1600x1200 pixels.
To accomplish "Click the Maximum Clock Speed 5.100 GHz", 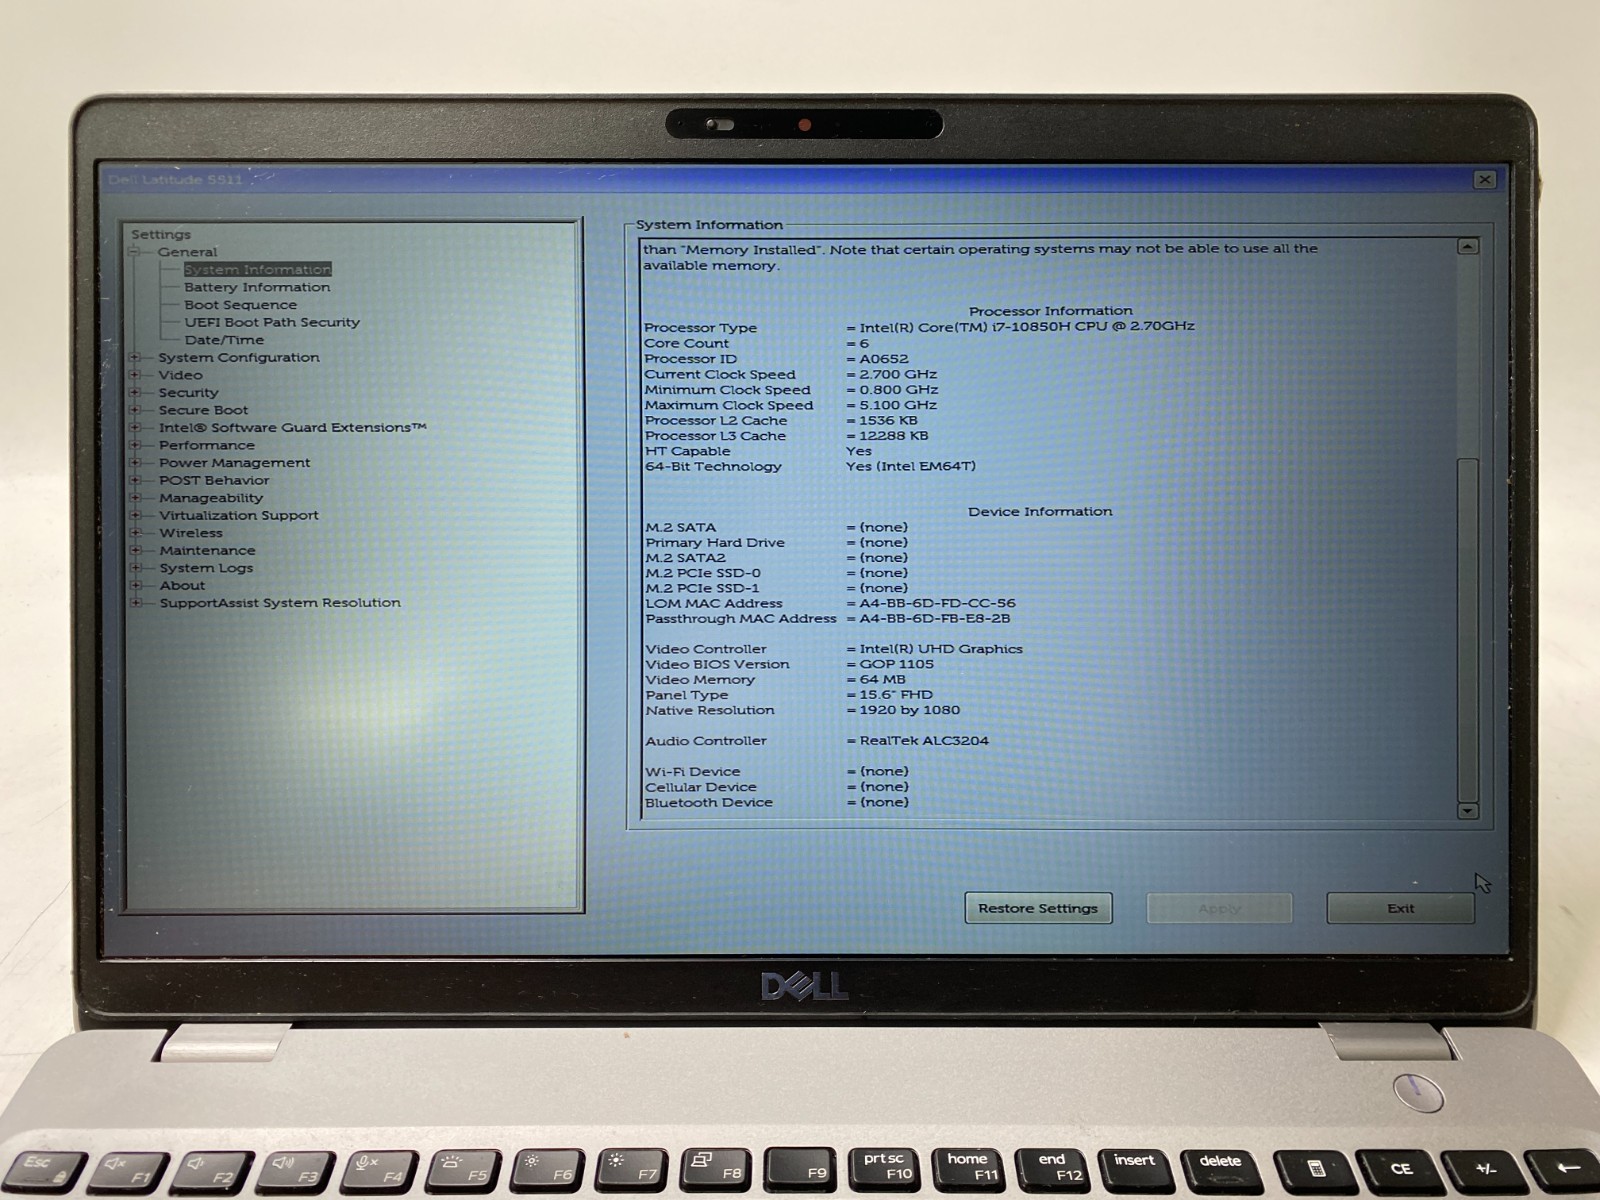I will point(898,405).
